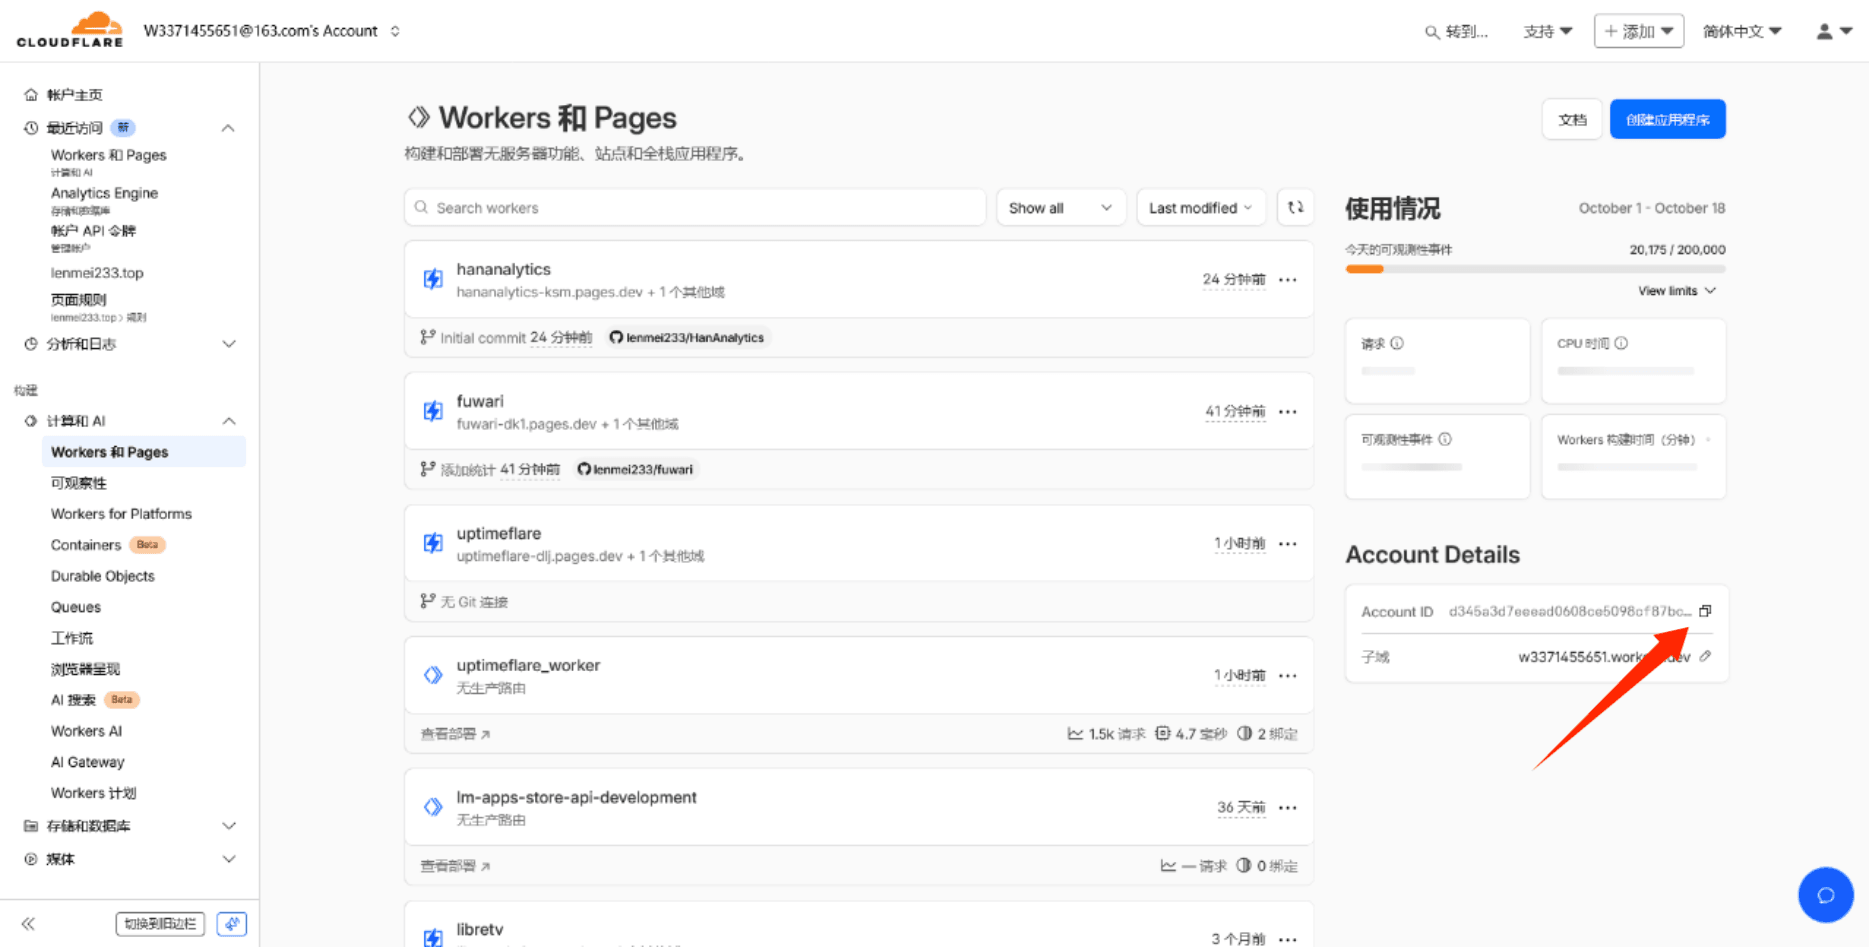Expand the 存储和数据库 section
This screenshot has height=947, width=1869.
(x=228, y=826)
